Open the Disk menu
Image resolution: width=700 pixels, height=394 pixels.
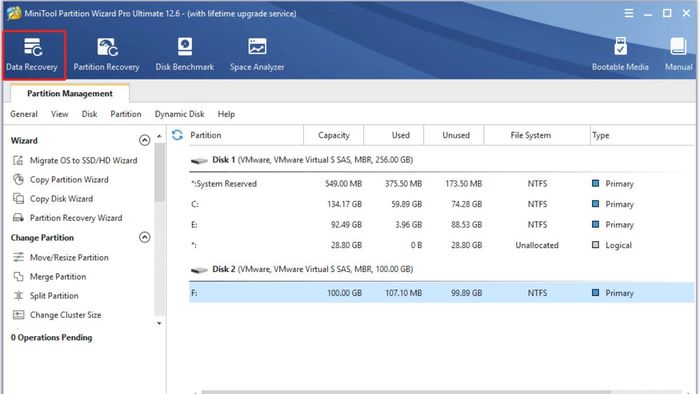(x=89, y=114)
